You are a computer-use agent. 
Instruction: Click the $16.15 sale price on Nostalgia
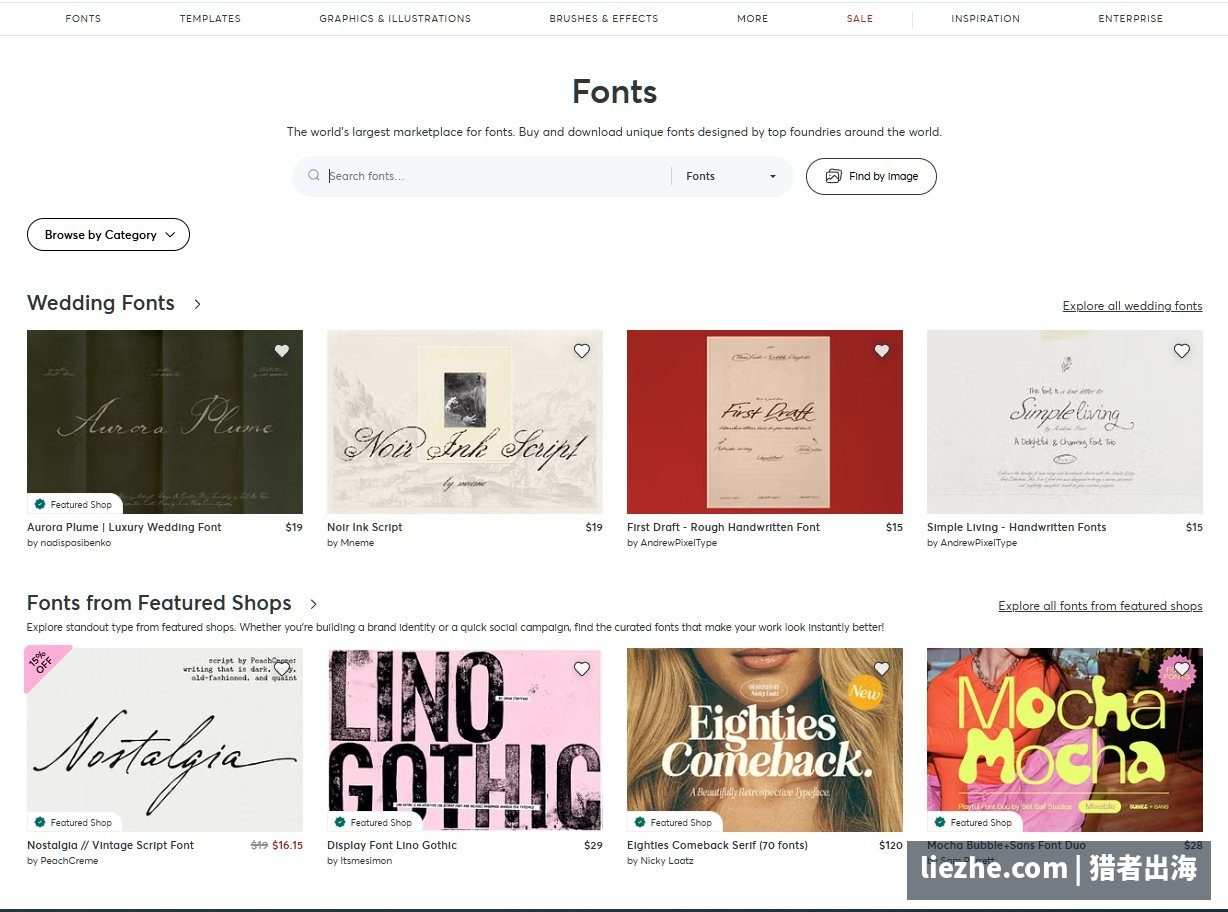[287, 845]
